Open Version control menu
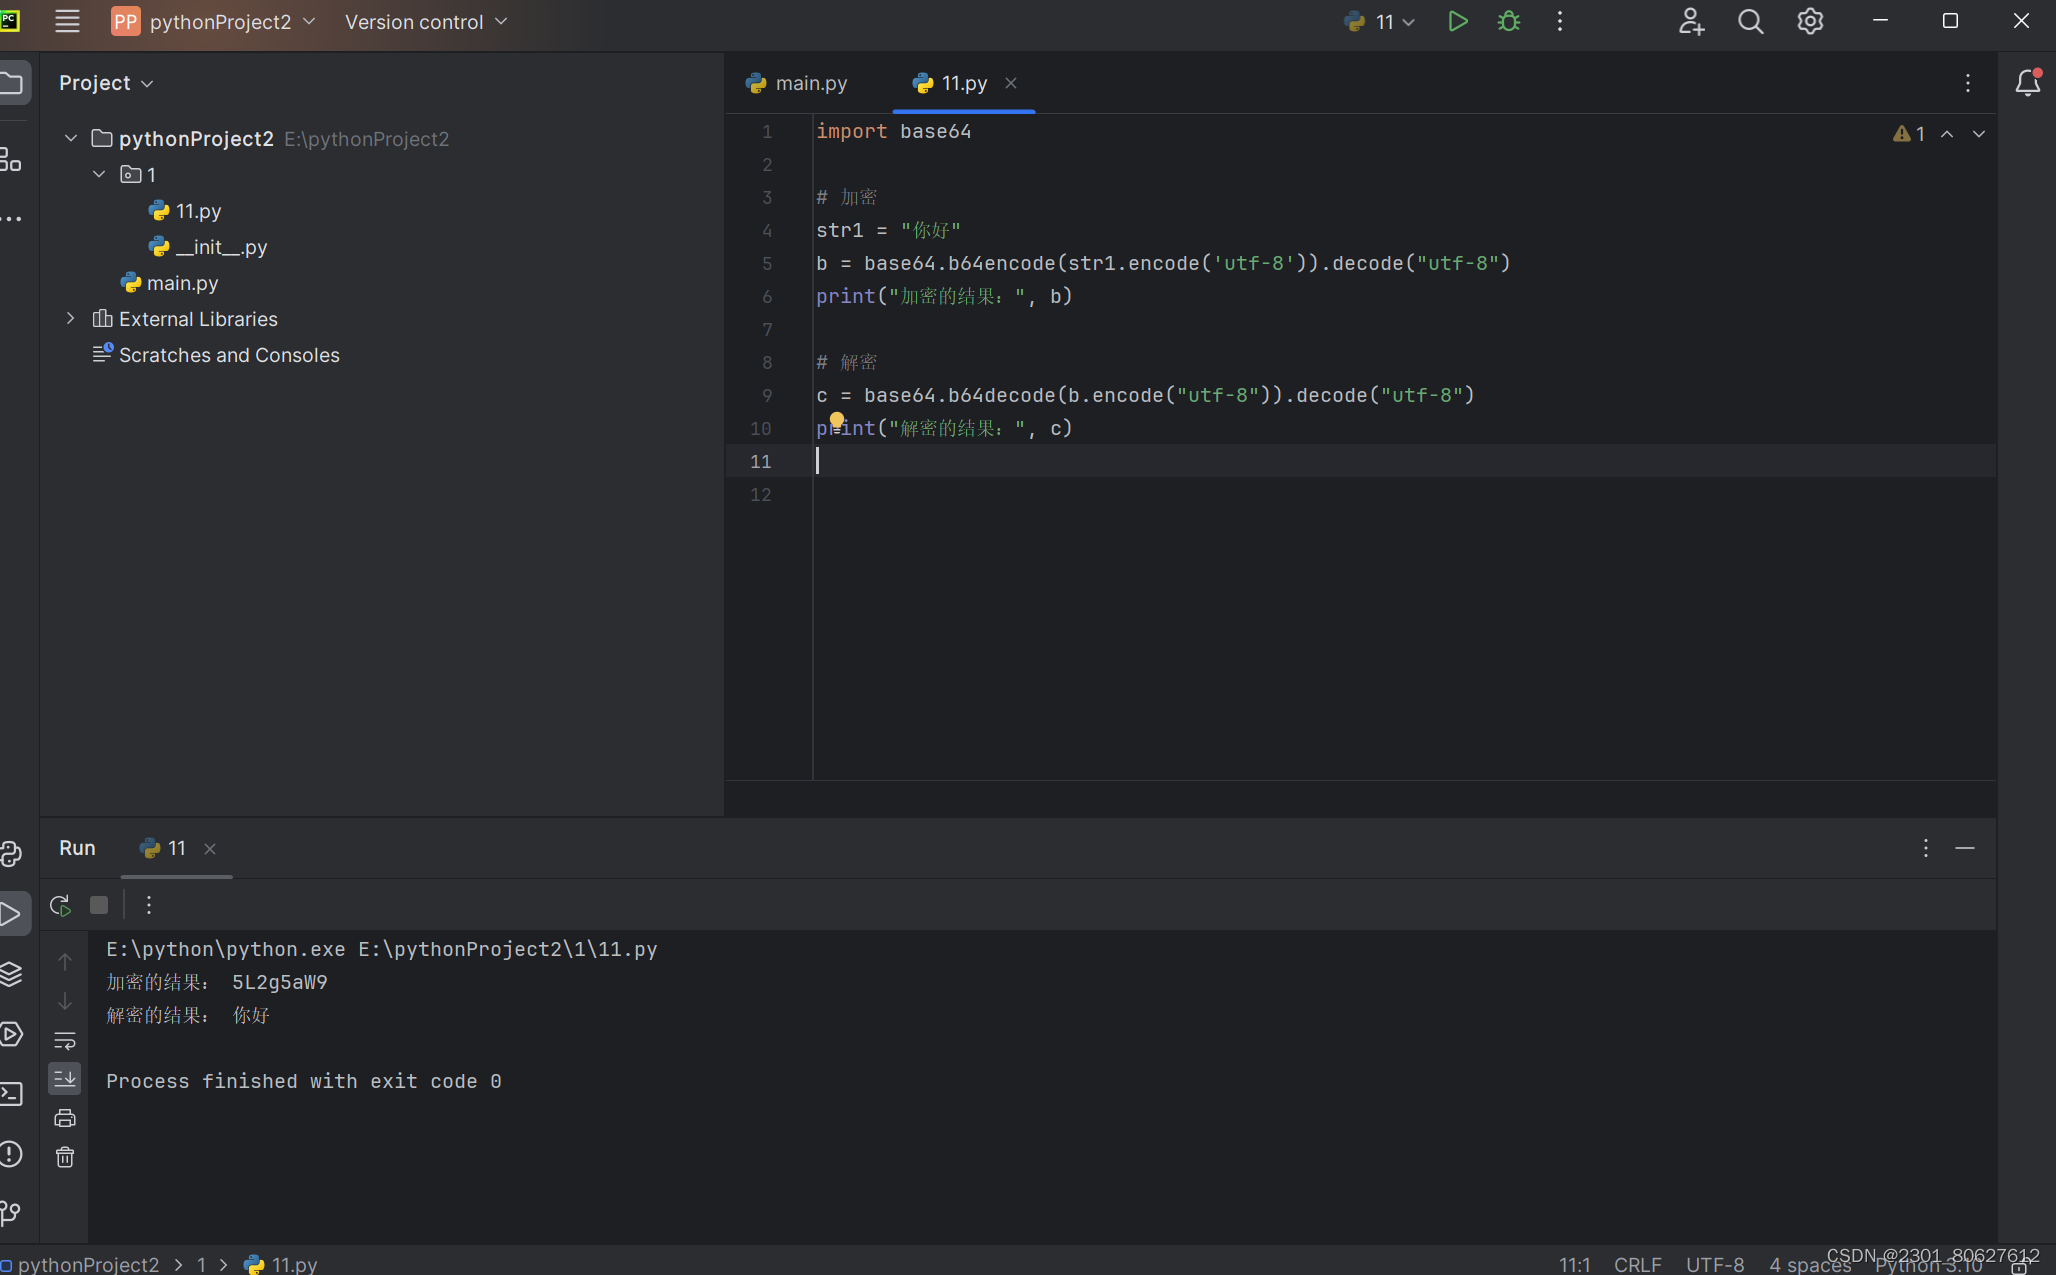Image resolution: width=2056 pixels, height=1275 pixels. (x=426, y=22)
